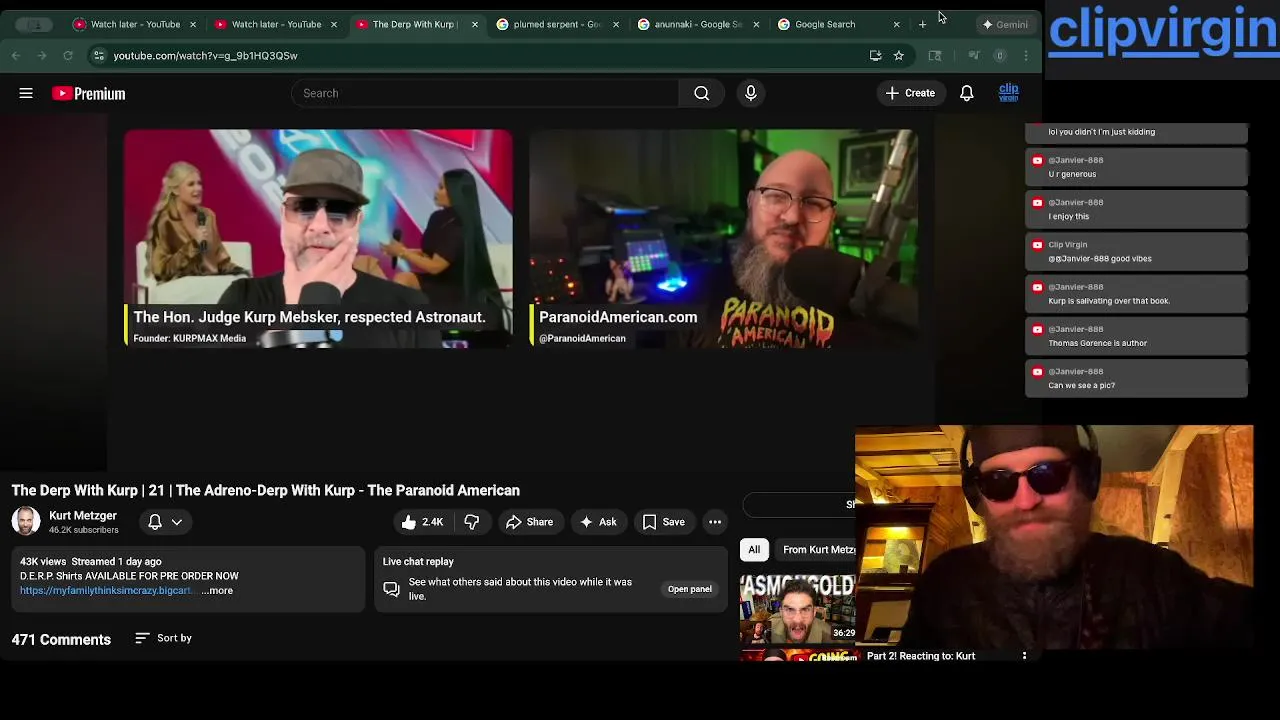Switch to second Watch later tab
This screenshot has width=1280, height=720.
click(276, 24)
